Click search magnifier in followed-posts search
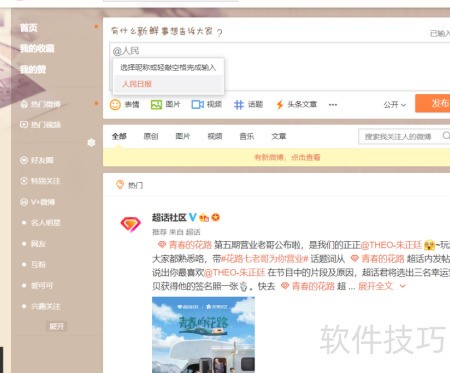Screen dimensions: 450x373 tap(446, 136)
